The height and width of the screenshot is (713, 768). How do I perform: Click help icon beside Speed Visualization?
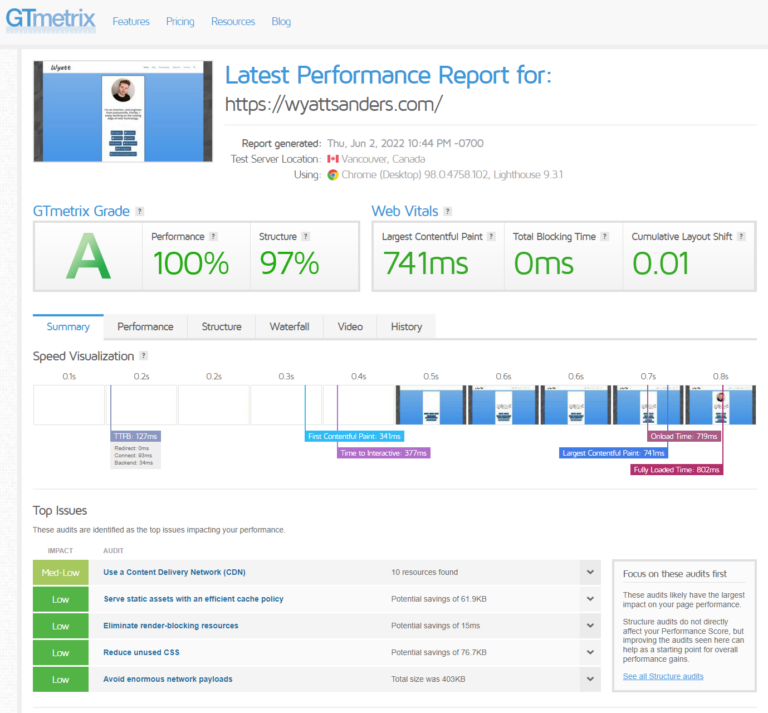click(144, 356)
